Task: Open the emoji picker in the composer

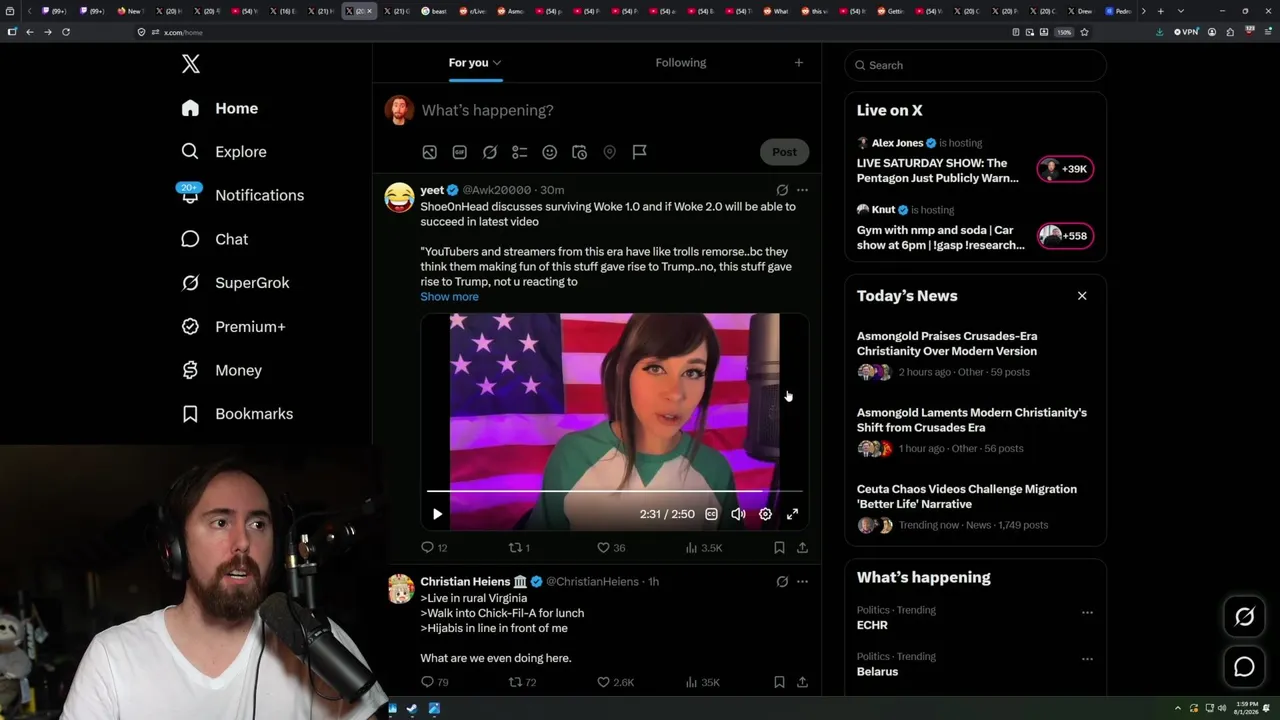Action: pos(549,152)
